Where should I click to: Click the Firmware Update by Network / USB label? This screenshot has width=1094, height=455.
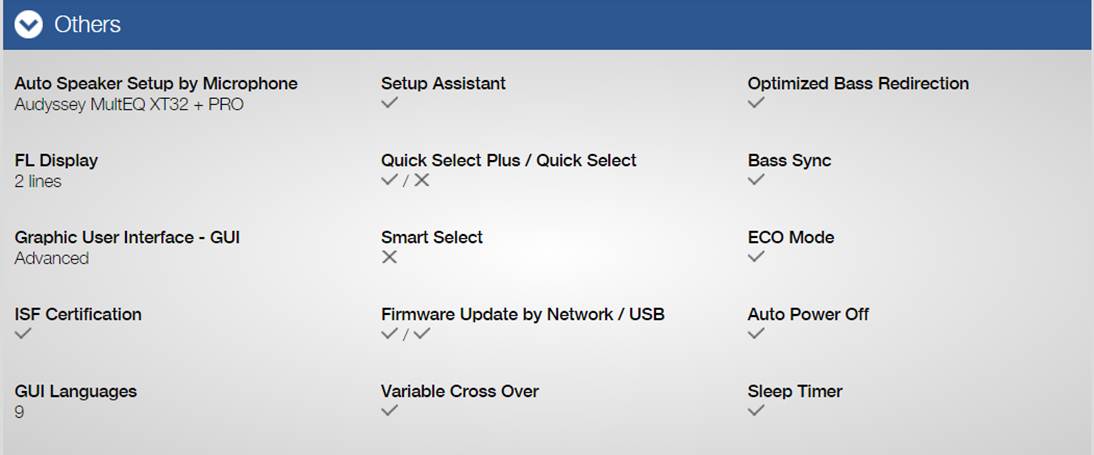point(523,314)
